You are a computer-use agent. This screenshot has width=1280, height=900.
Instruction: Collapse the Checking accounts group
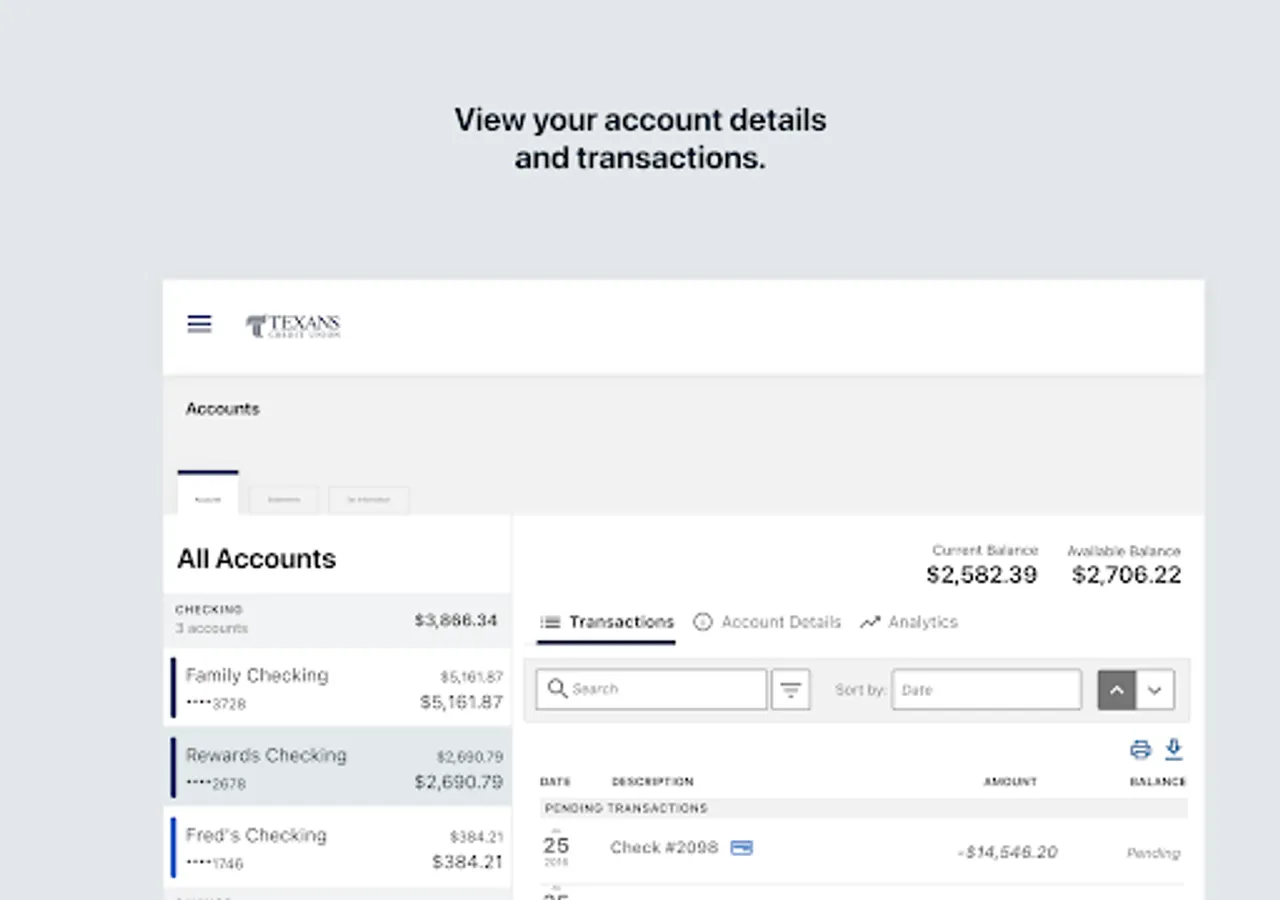coord(337,619)
